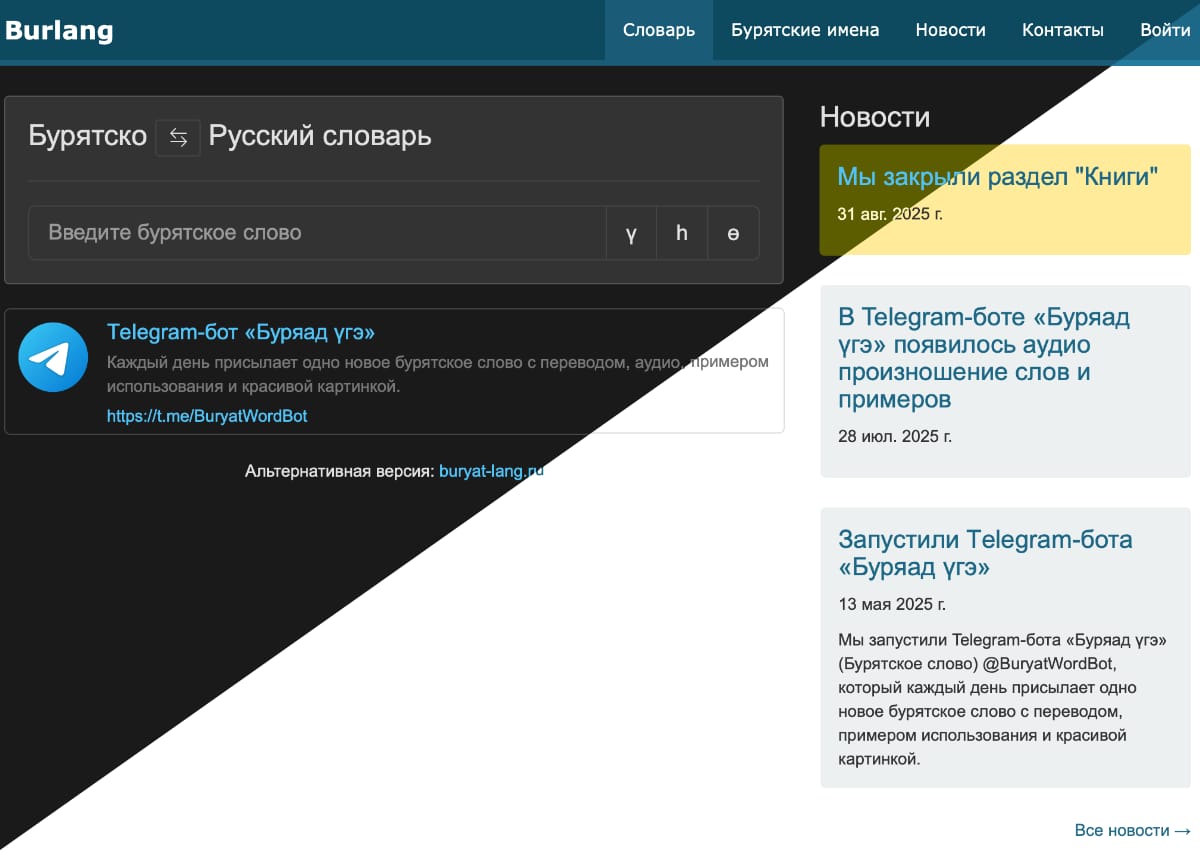Open the Контакты page
The height and width of the screenshot is (862, 1200).
click(x=1062, y=30)
